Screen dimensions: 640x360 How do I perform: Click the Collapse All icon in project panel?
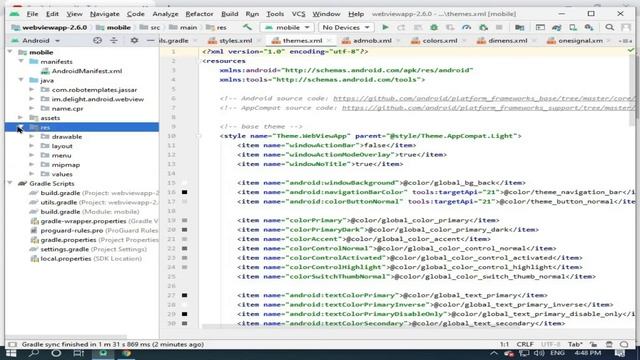click(114, 40)
